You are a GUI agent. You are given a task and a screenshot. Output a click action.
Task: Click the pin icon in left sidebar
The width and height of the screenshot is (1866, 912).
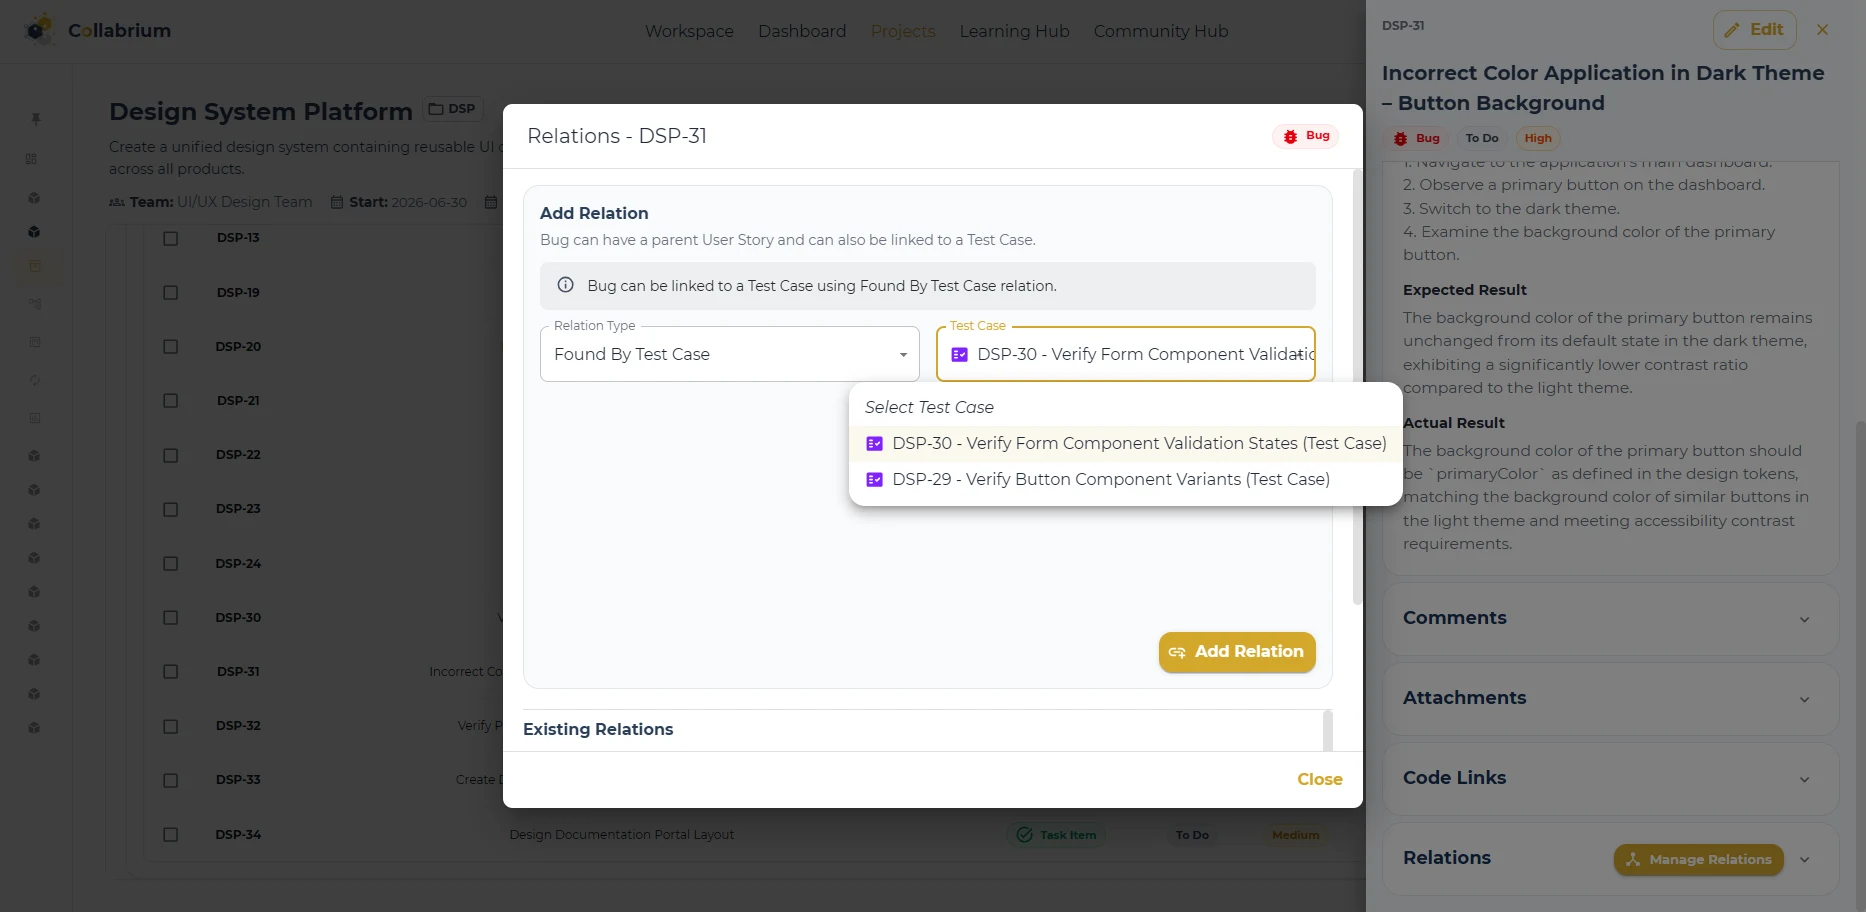pyautogui.click(x=36, y=119)
